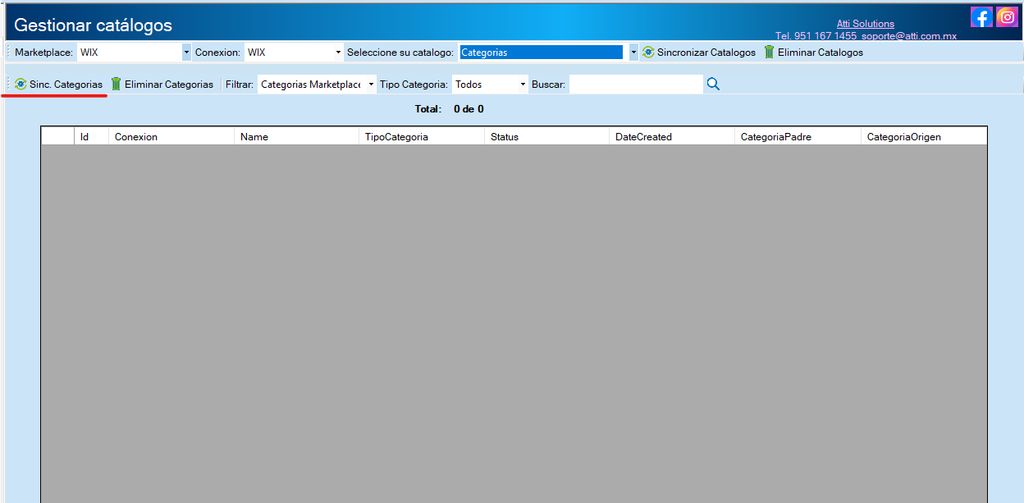Open the Marketplace dropdown
This screenshot has width=1024, height=503.
click(186, 52)
